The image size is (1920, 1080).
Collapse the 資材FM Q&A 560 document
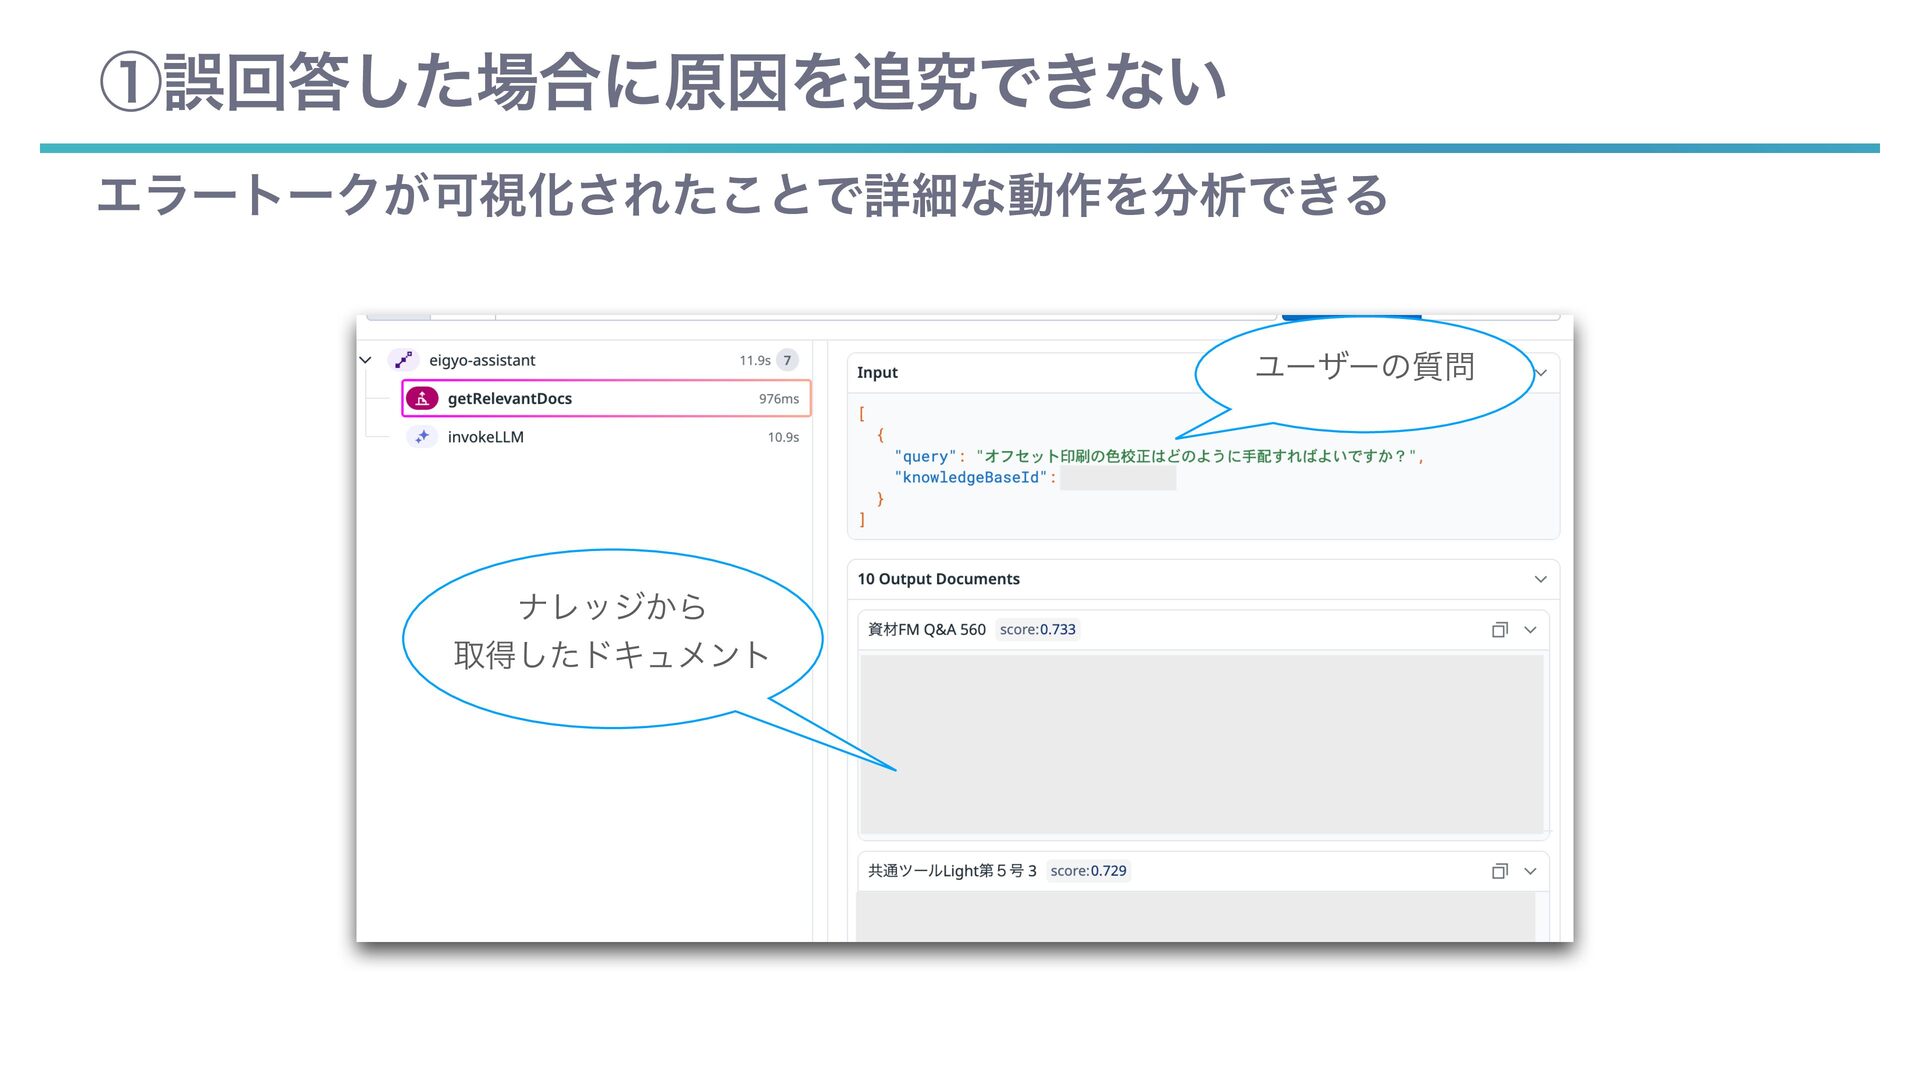pos(1530,630)
